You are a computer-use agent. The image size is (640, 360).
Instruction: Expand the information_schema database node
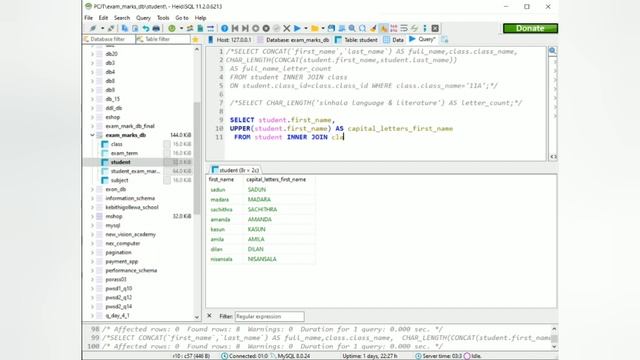pos(93,198)
